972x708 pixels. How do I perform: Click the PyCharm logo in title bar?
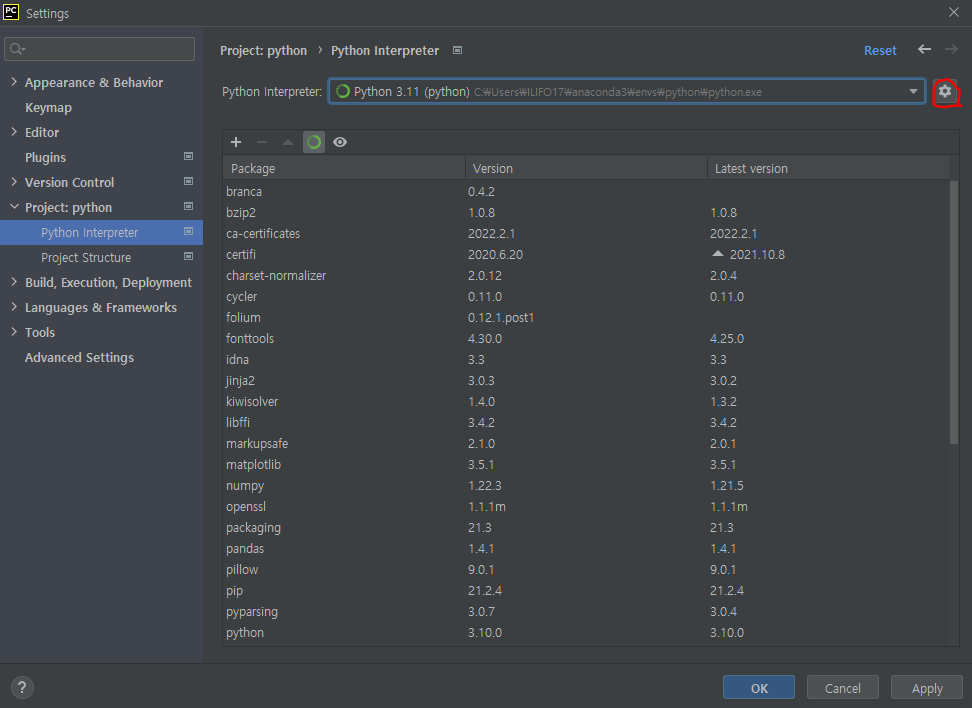coord(11,12)
